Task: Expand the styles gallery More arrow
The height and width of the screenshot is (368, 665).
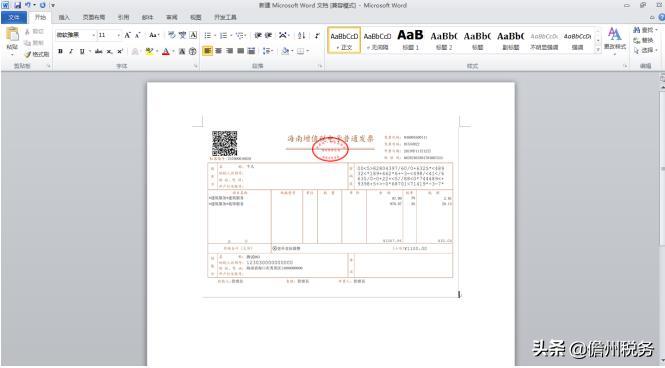Action: (x=598, y=49)
